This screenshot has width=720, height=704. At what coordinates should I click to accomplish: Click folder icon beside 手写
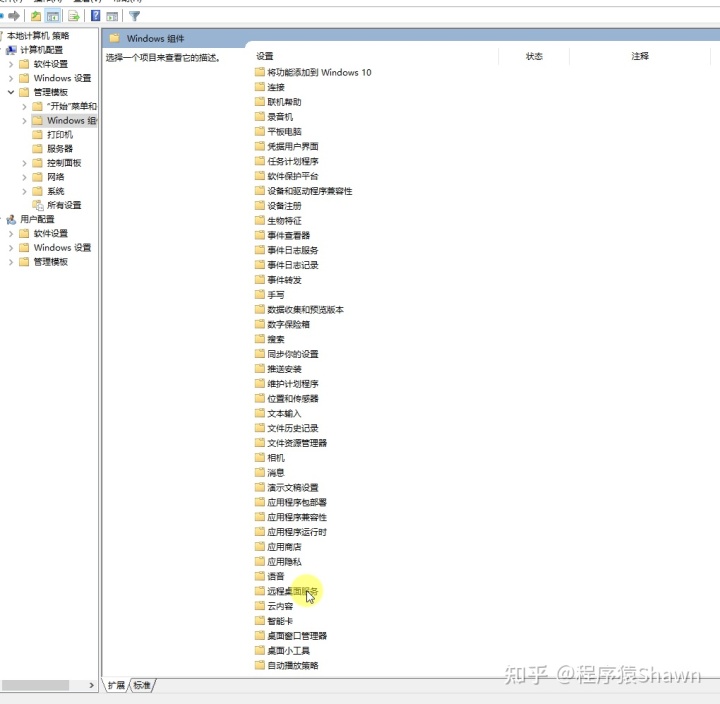click(x=260, y=294)
